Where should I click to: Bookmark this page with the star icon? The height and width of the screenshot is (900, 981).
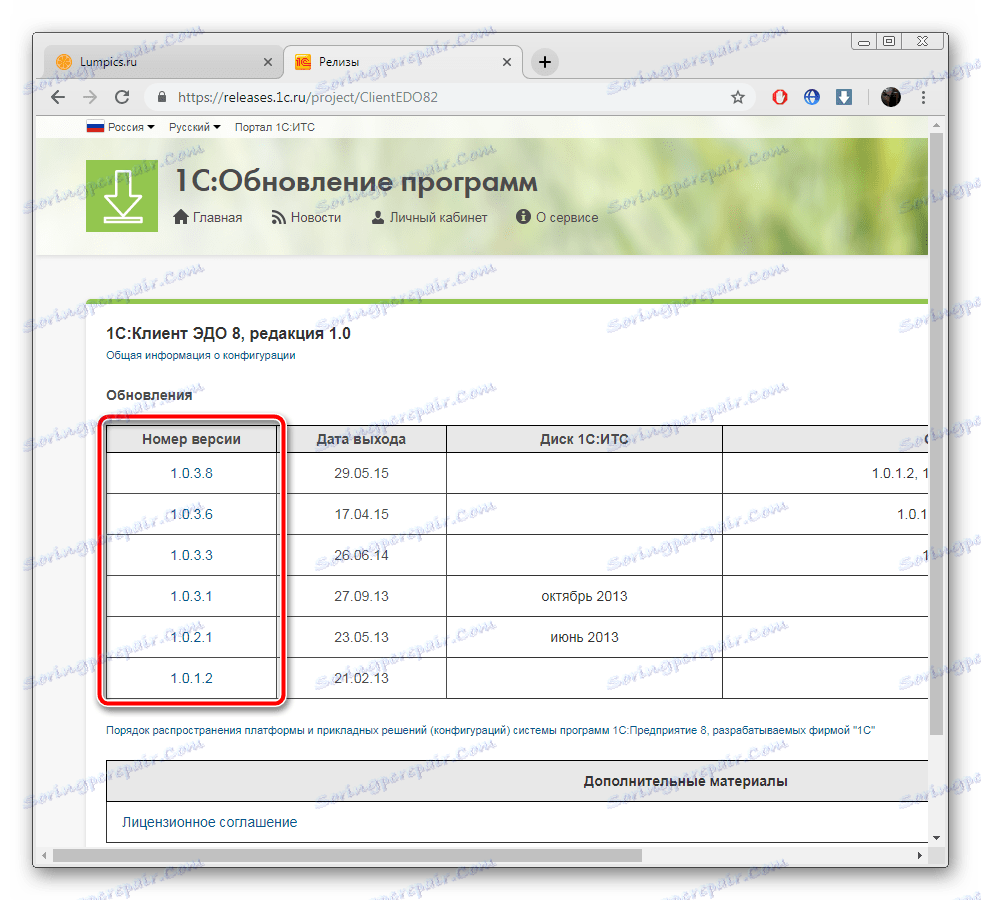738,97
